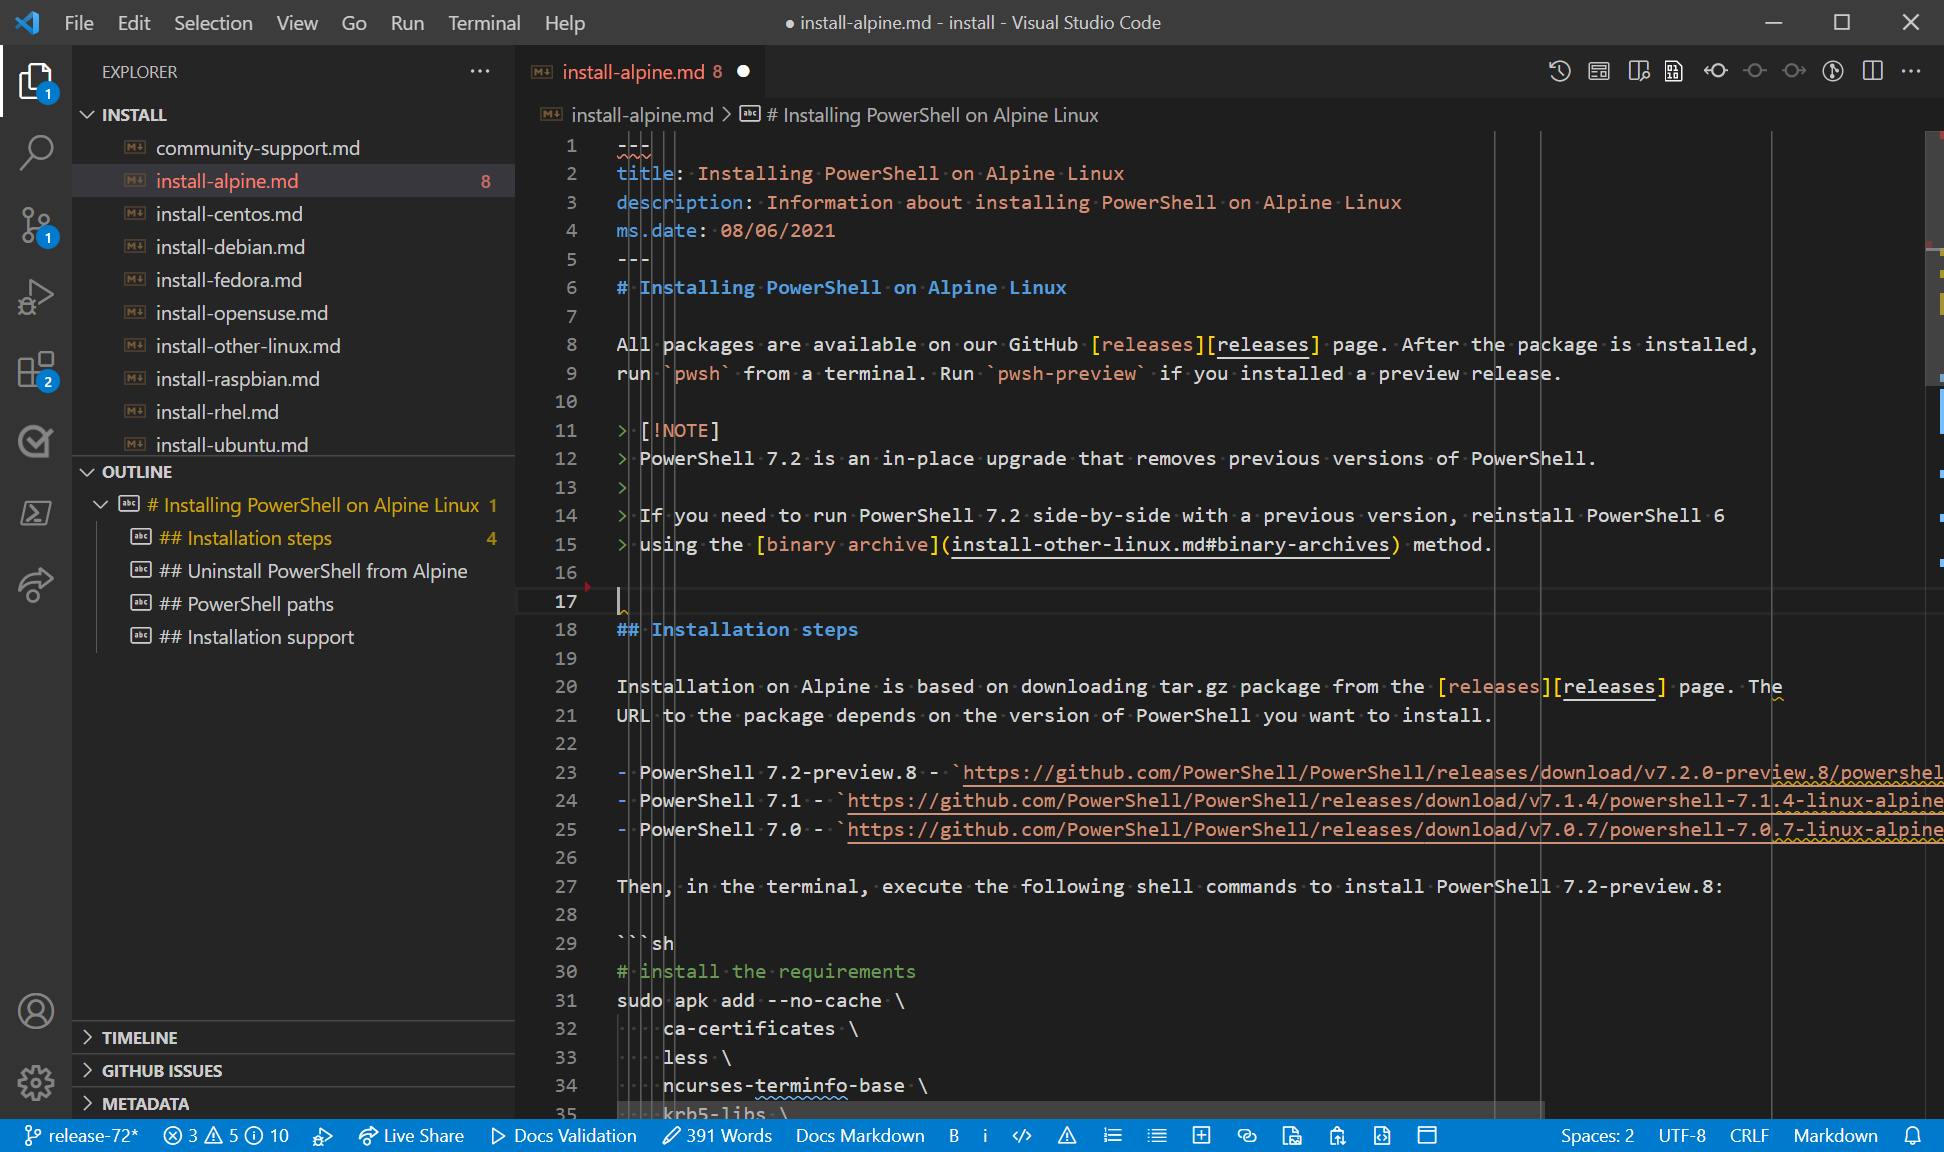Open the install-debian.md file

click(231, 246)
